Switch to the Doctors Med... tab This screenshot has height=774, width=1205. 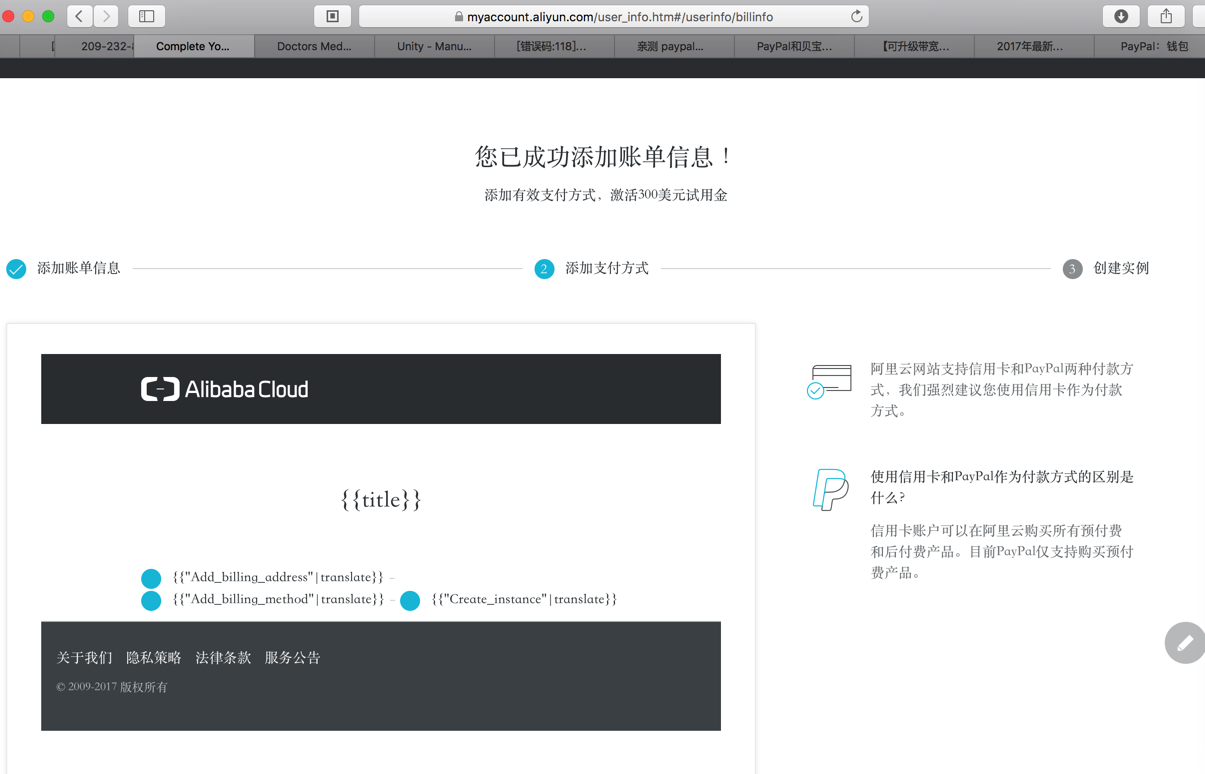pyautogui.click(x=314, y=46)
